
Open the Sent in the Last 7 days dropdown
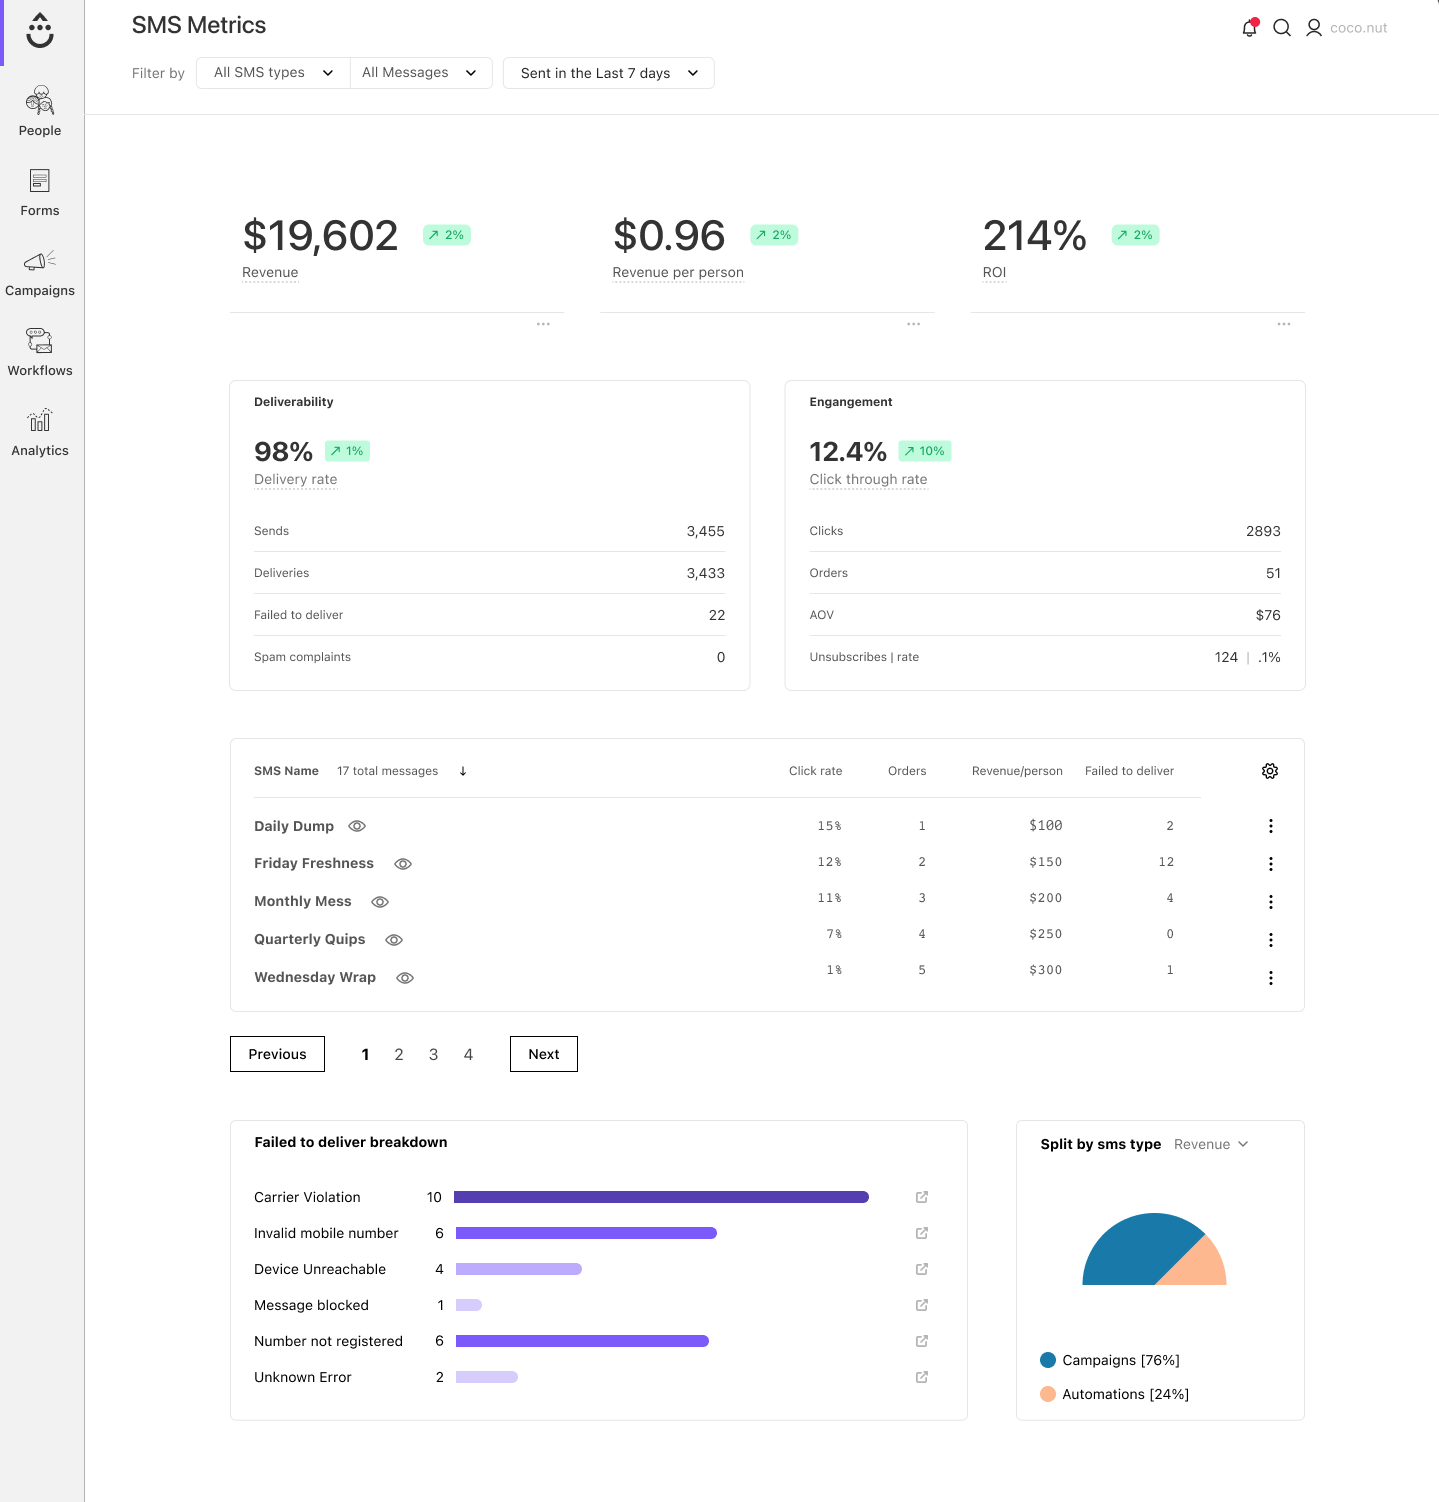609,73
